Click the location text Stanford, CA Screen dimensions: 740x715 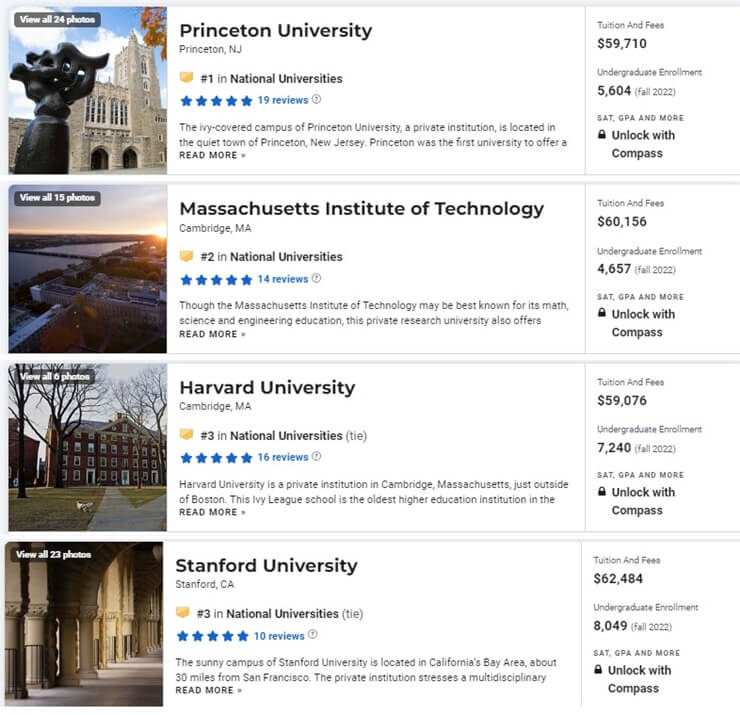[204, 584]
